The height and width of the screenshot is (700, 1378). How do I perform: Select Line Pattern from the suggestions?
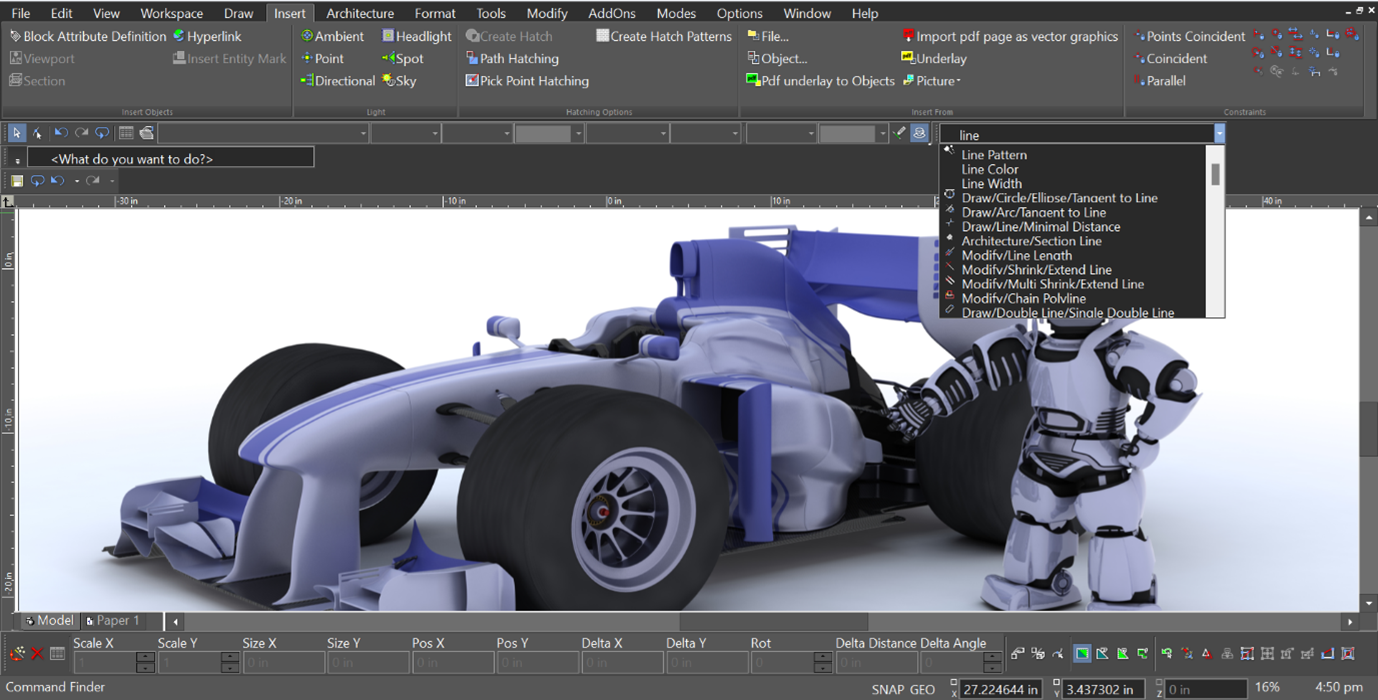click(x=994, y=155)
